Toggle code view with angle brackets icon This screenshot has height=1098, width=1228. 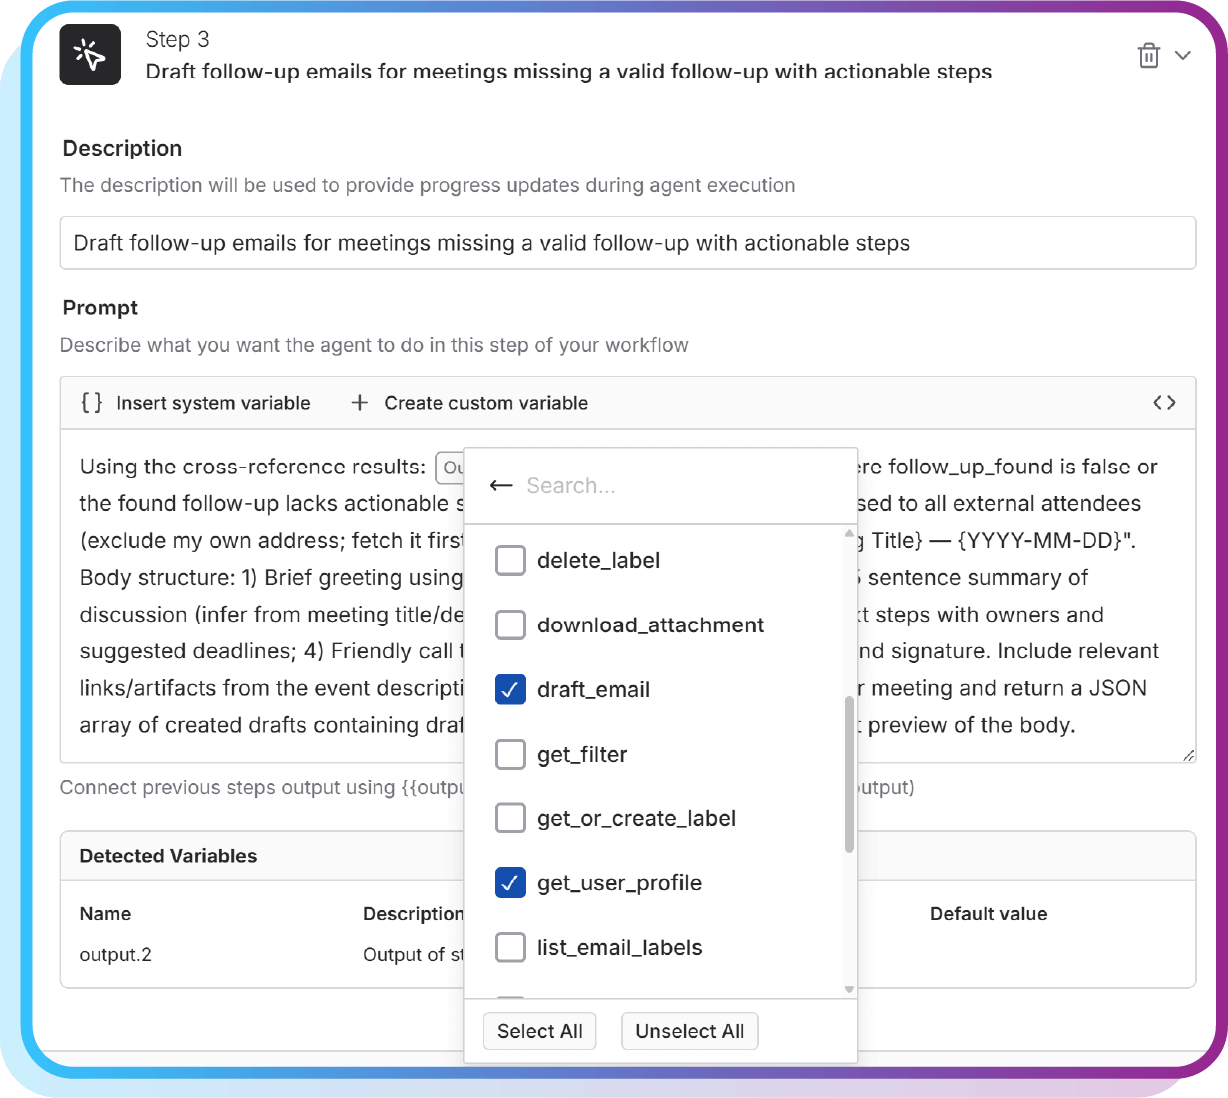coord(1164,403)
